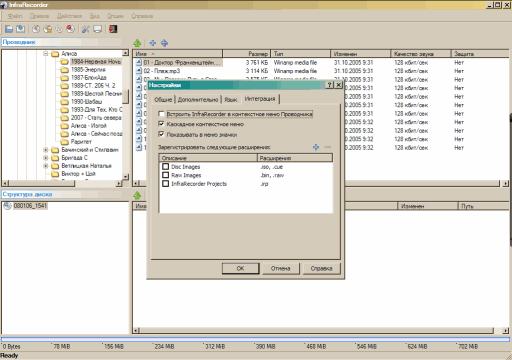
Task: Click the Exit door toolbar icon
Action: pyautogui.click(x=113, y=29)
